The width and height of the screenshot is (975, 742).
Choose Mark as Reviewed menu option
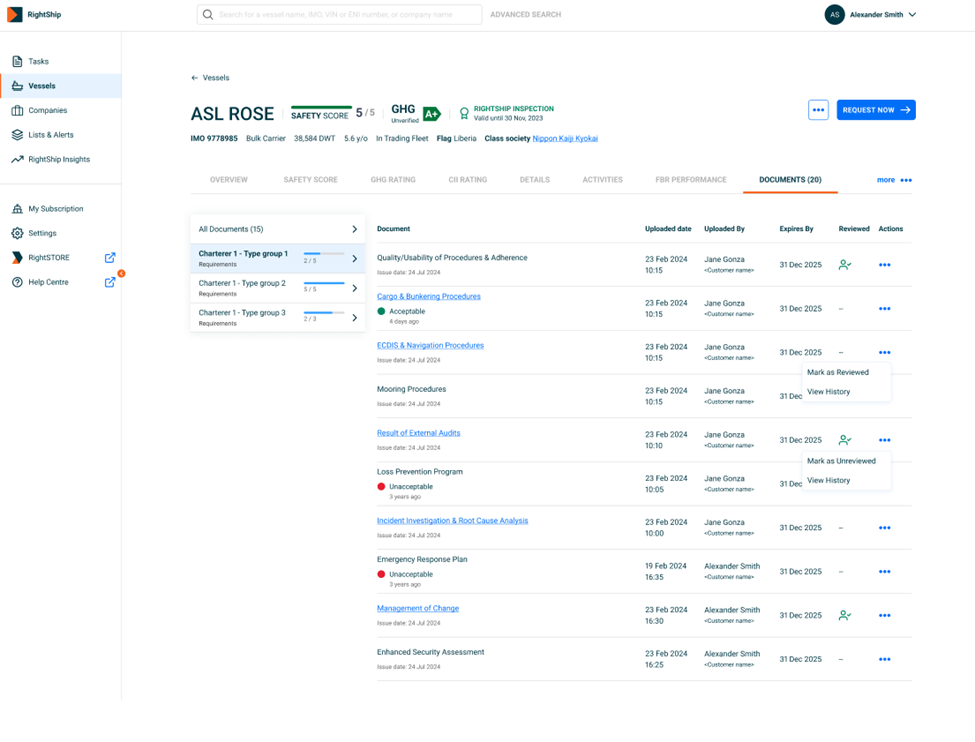838,373
